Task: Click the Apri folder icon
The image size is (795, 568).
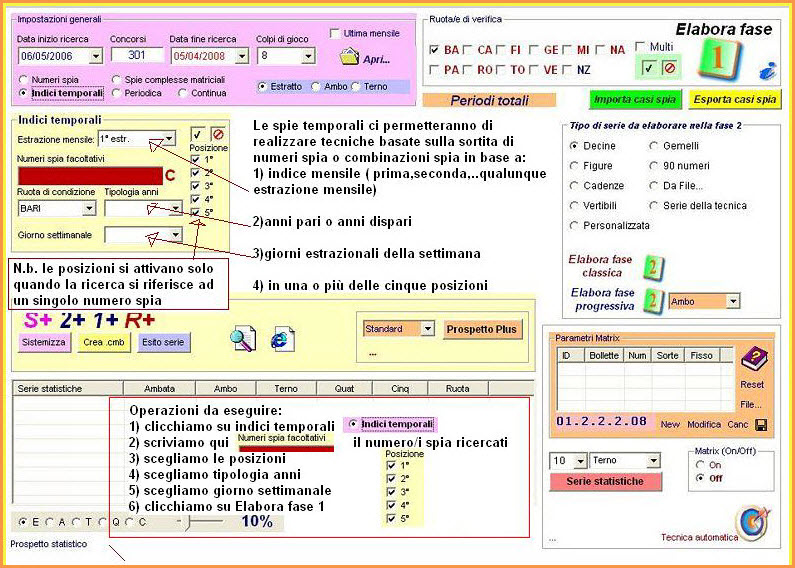Action: [x=349, y=56]
